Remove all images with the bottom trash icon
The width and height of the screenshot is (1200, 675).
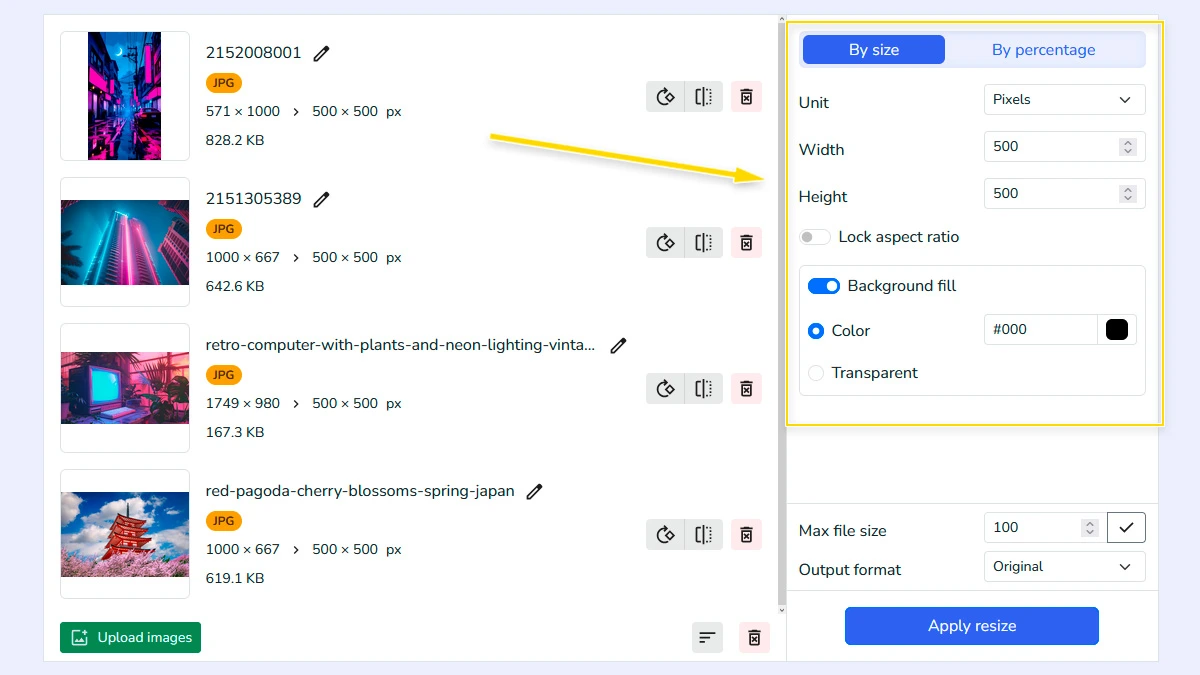point(754,637)
